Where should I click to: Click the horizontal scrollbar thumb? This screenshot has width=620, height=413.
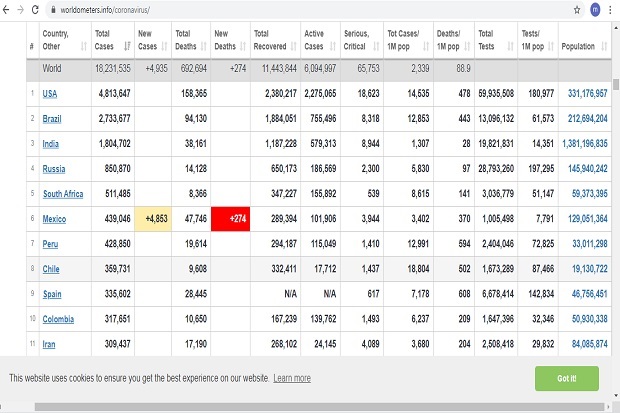pos(319,407)
